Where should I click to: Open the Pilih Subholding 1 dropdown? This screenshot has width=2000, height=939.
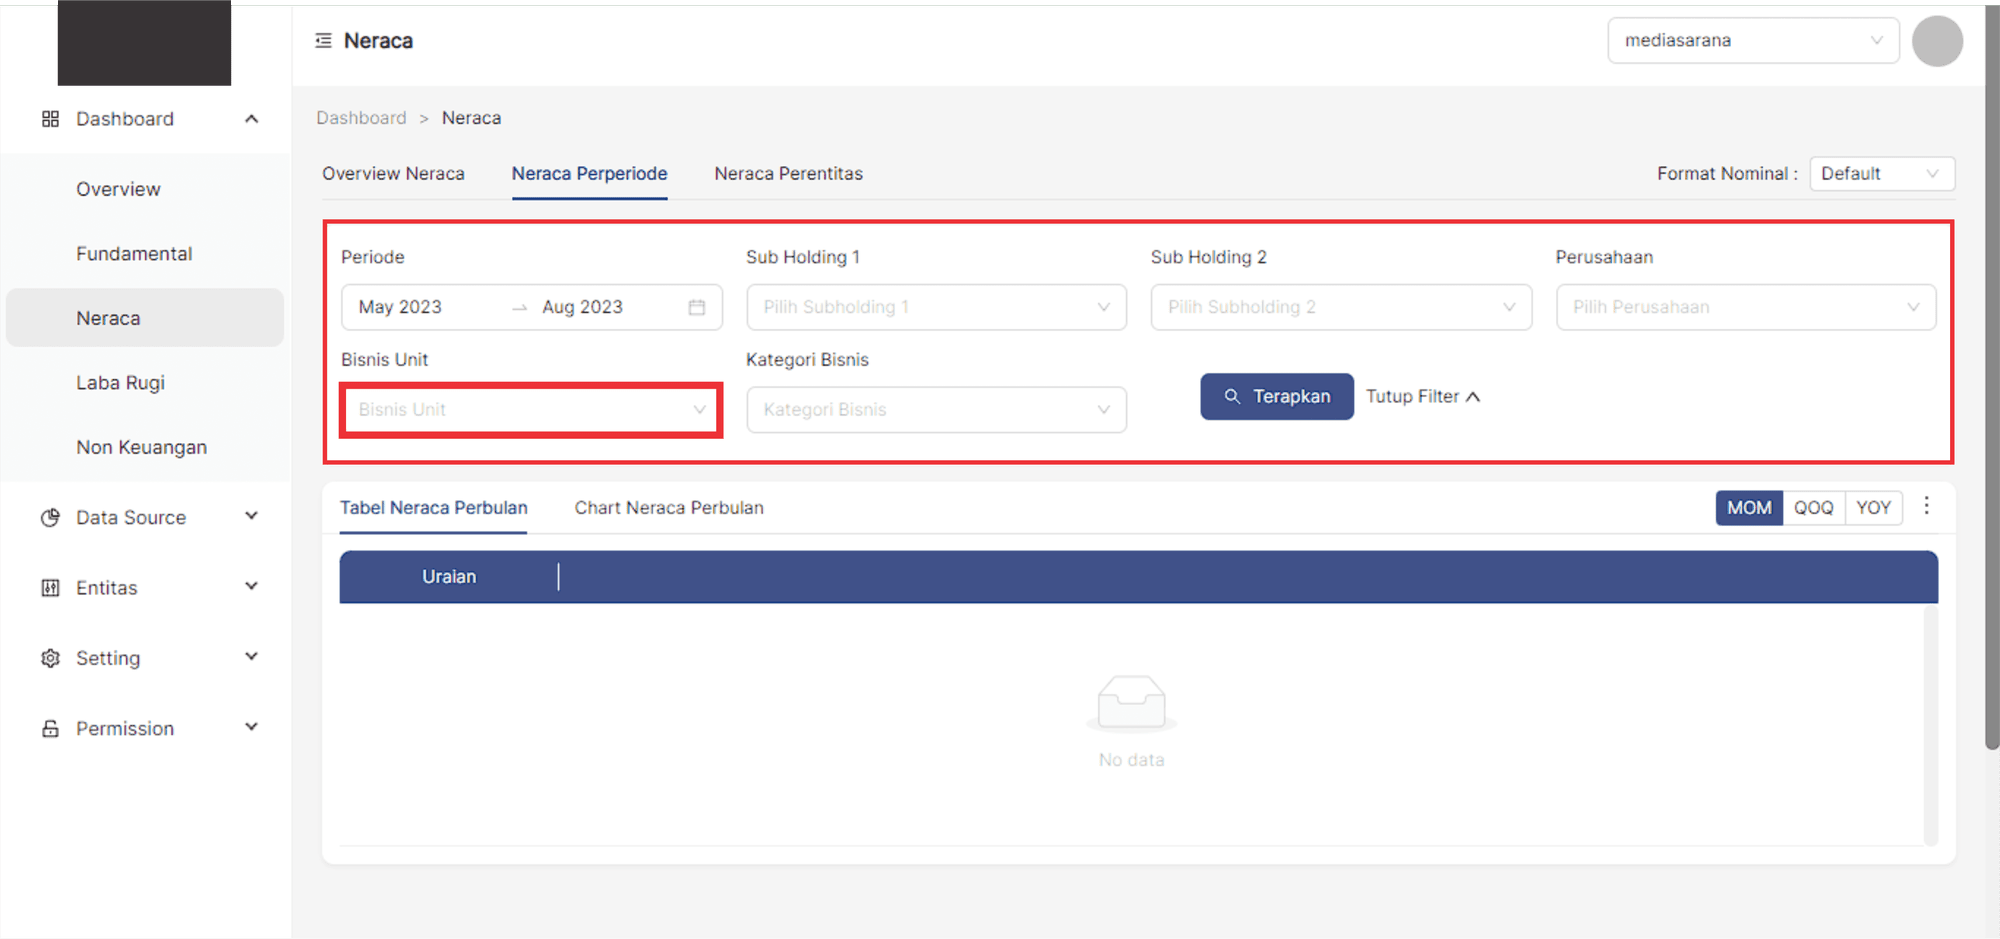(x=936, y=307)
